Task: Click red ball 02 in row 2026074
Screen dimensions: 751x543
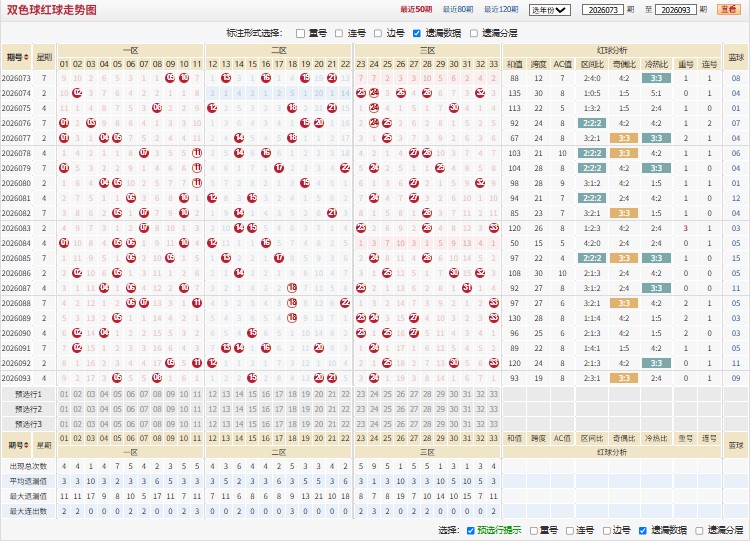Action: 77,93
